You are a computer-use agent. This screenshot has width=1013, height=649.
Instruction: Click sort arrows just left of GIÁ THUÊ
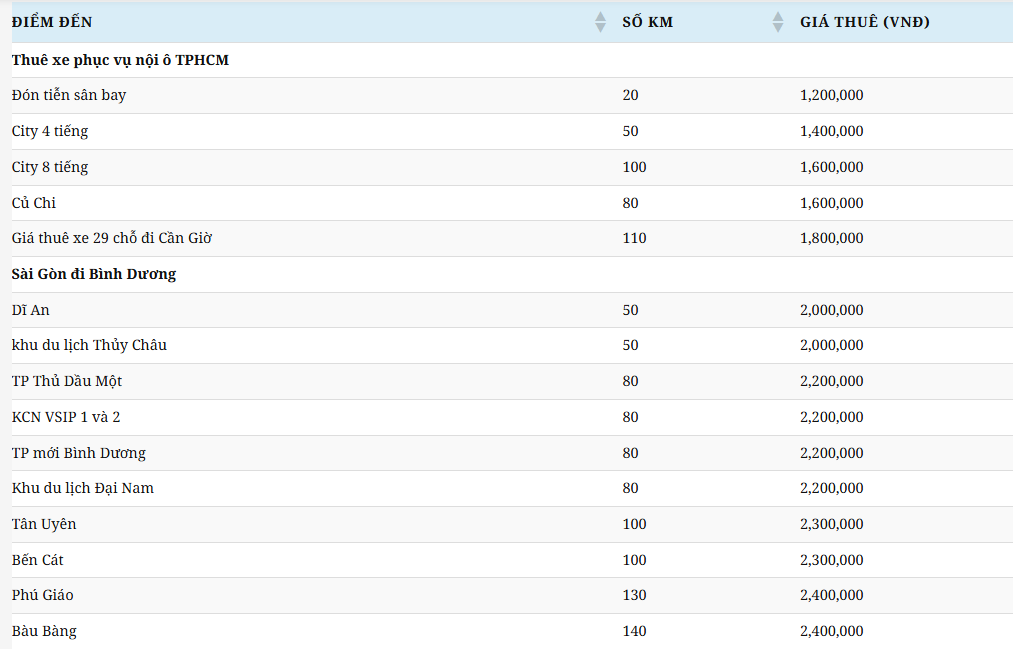(778, 22)
